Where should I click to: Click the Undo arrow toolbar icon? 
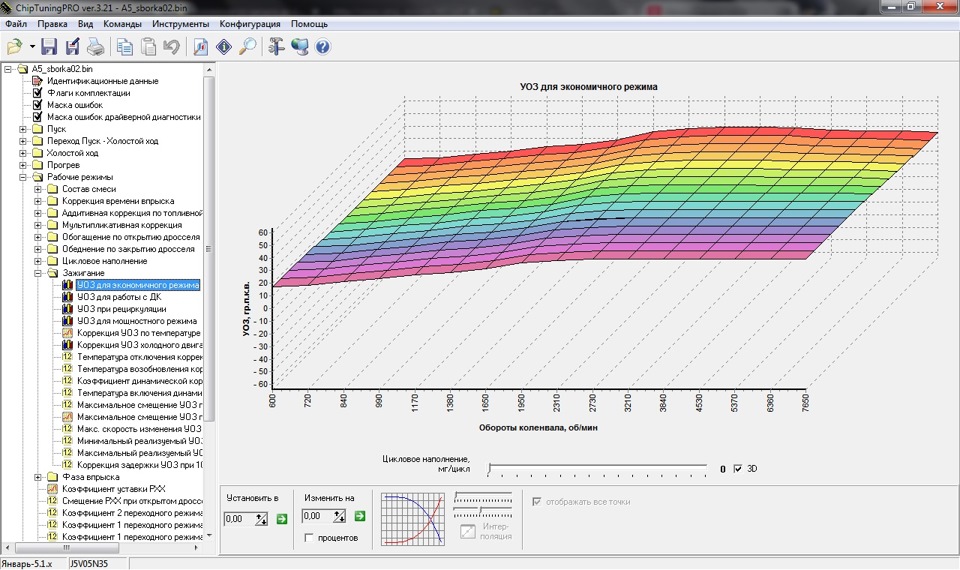[171, 47]
